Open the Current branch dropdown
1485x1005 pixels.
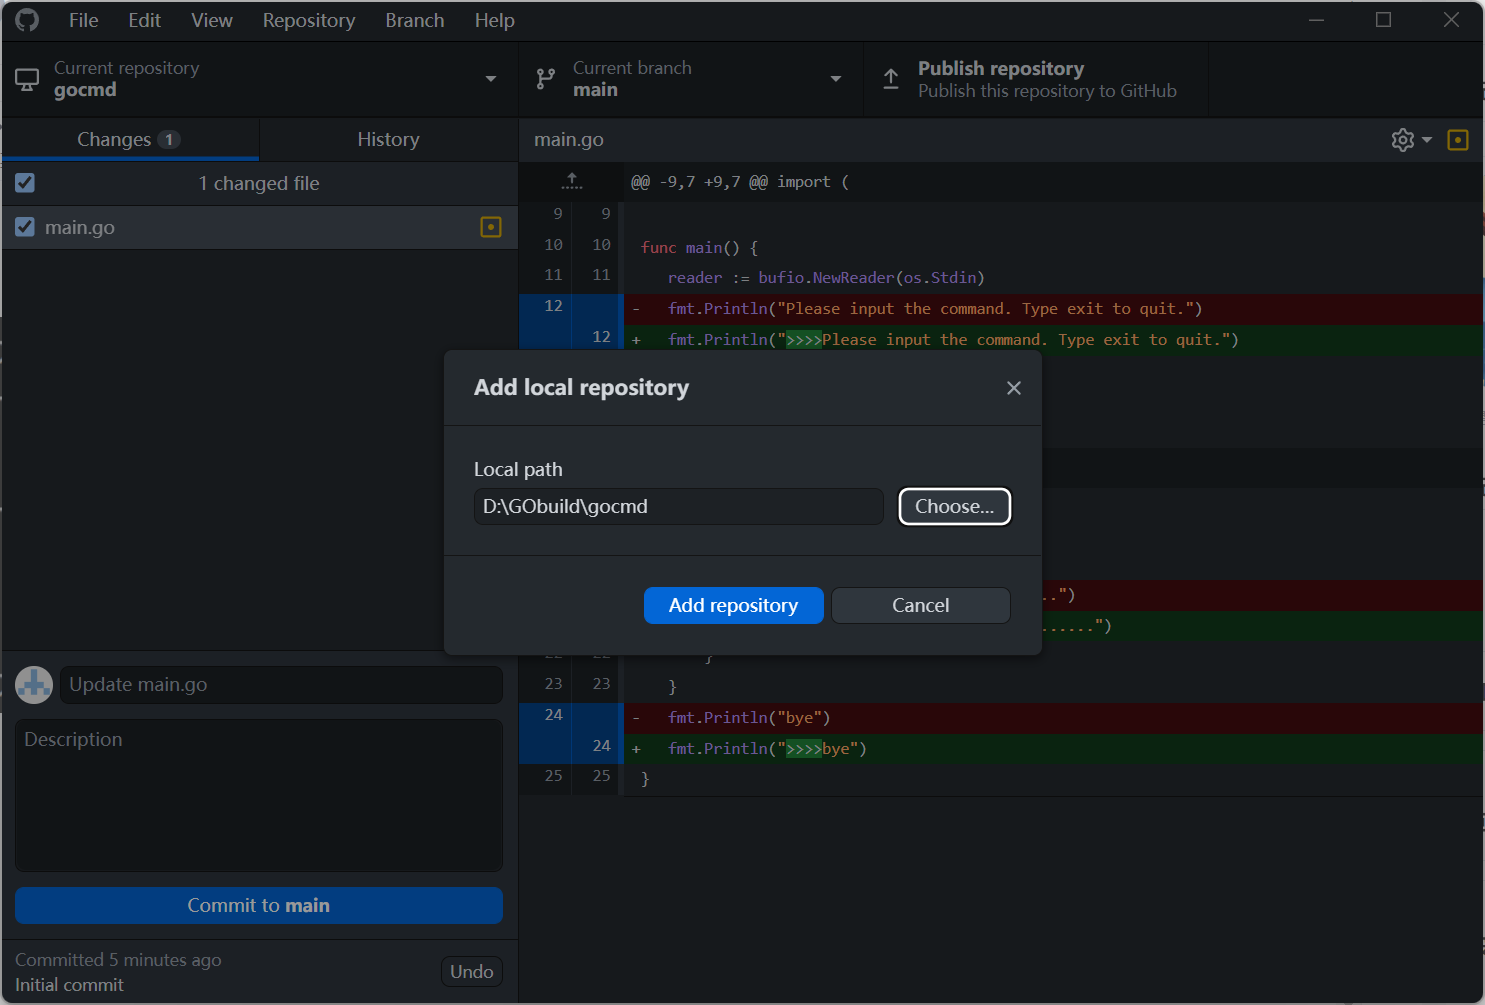(836, 78)
